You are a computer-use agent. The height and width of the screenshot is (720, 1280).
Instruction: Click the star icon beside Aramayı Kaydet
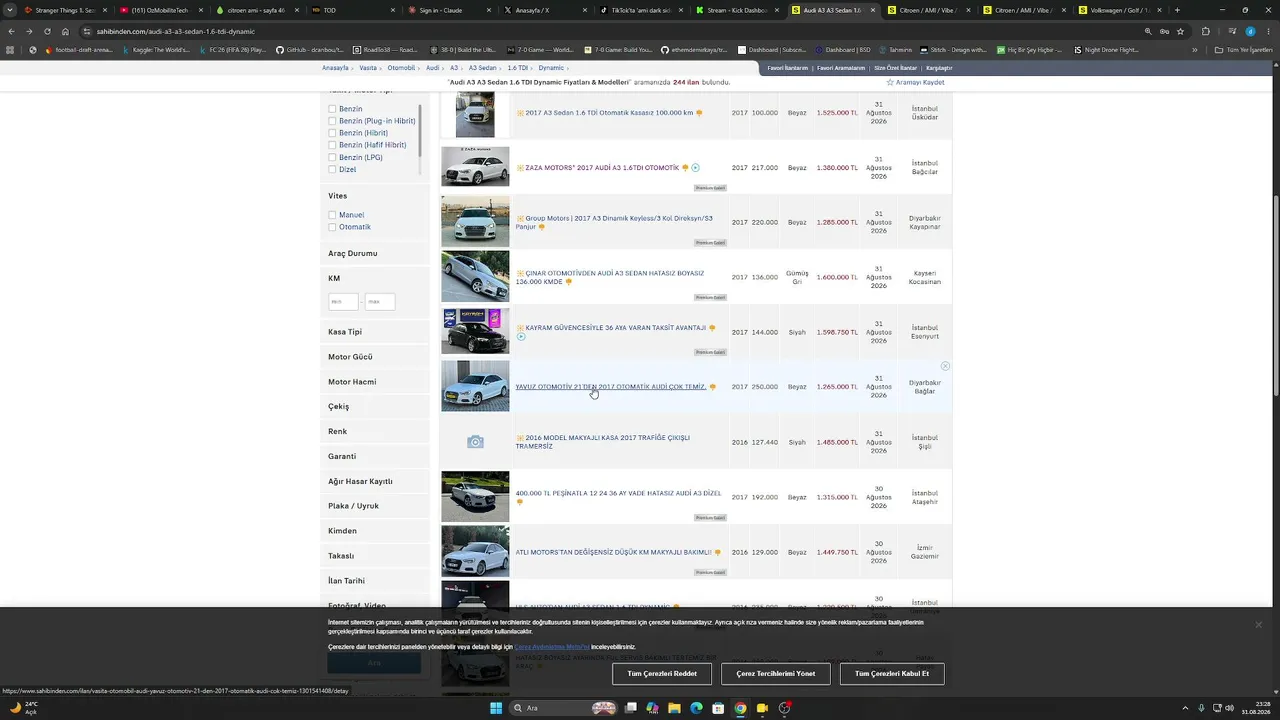pos(890,82)
